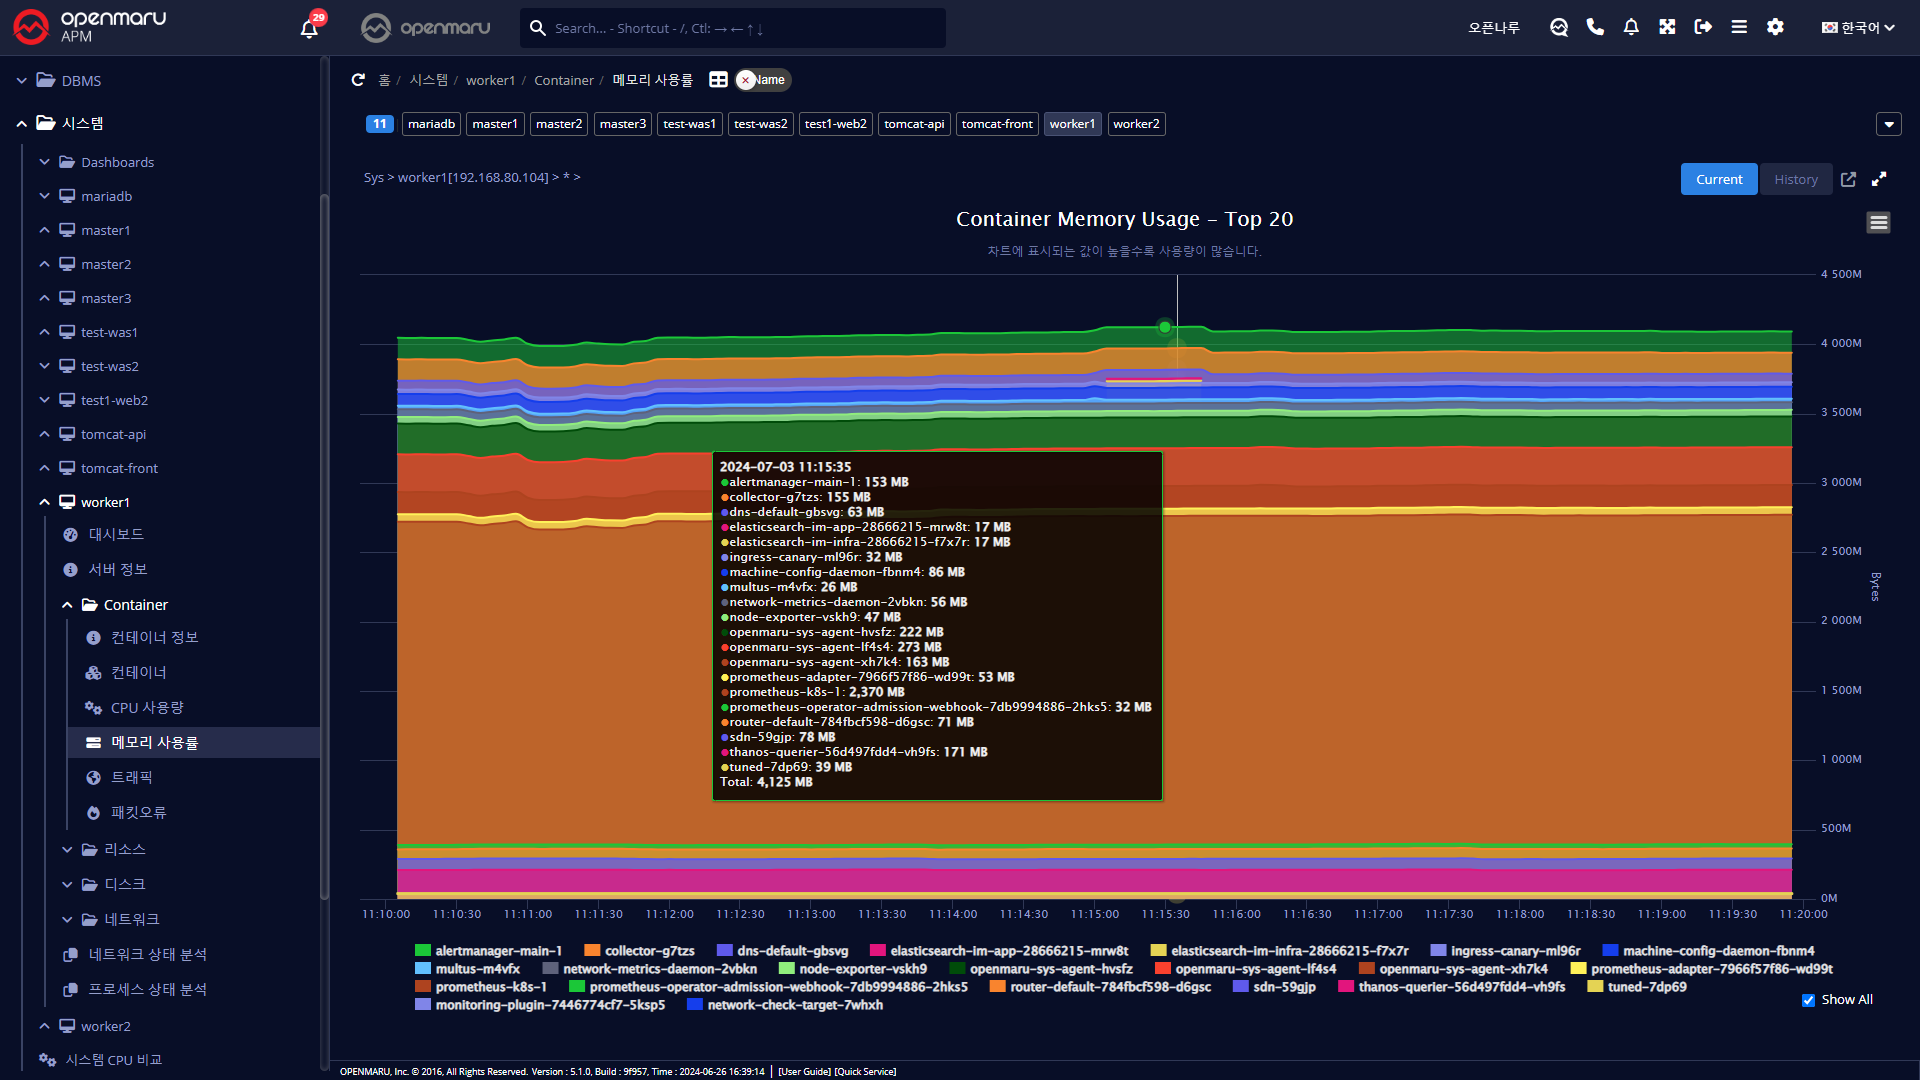The height and width of the screenshot is (1080, 1920).
Task: Toggle the Name switch
Action: pyautogui.click(x=762, y=80)
